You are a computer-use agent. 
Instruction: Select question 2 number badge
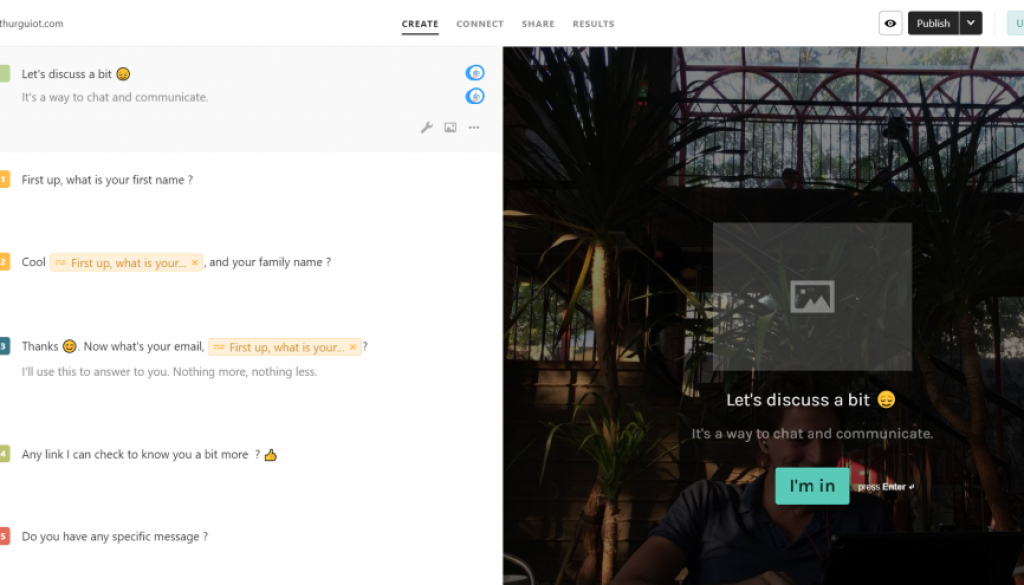4,262
